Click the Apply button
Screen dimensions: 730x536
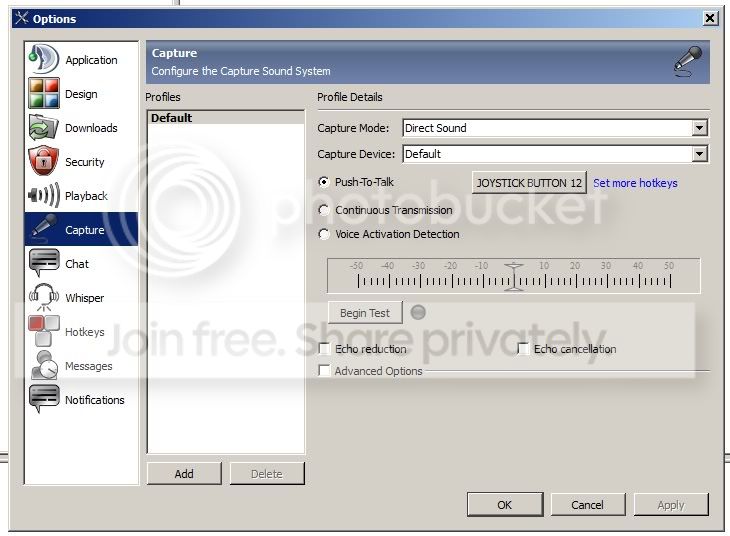coord(671,505)
